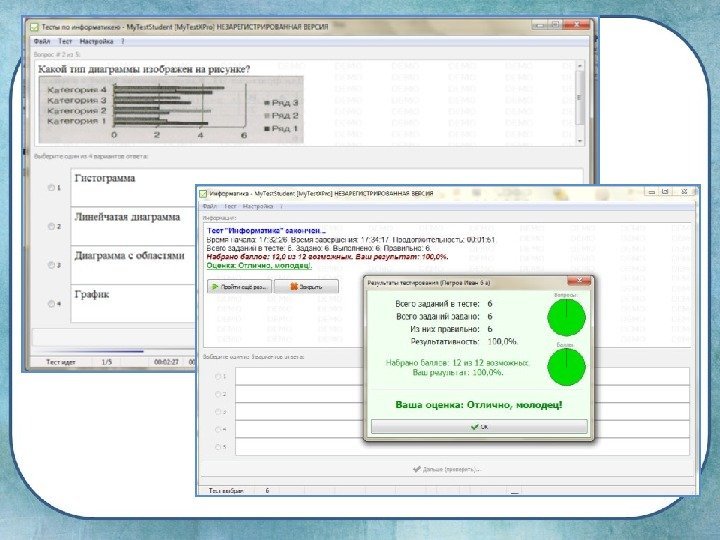
Task: Click timer 00:02:27 in status bar
Action: click(x=166, y=362)
